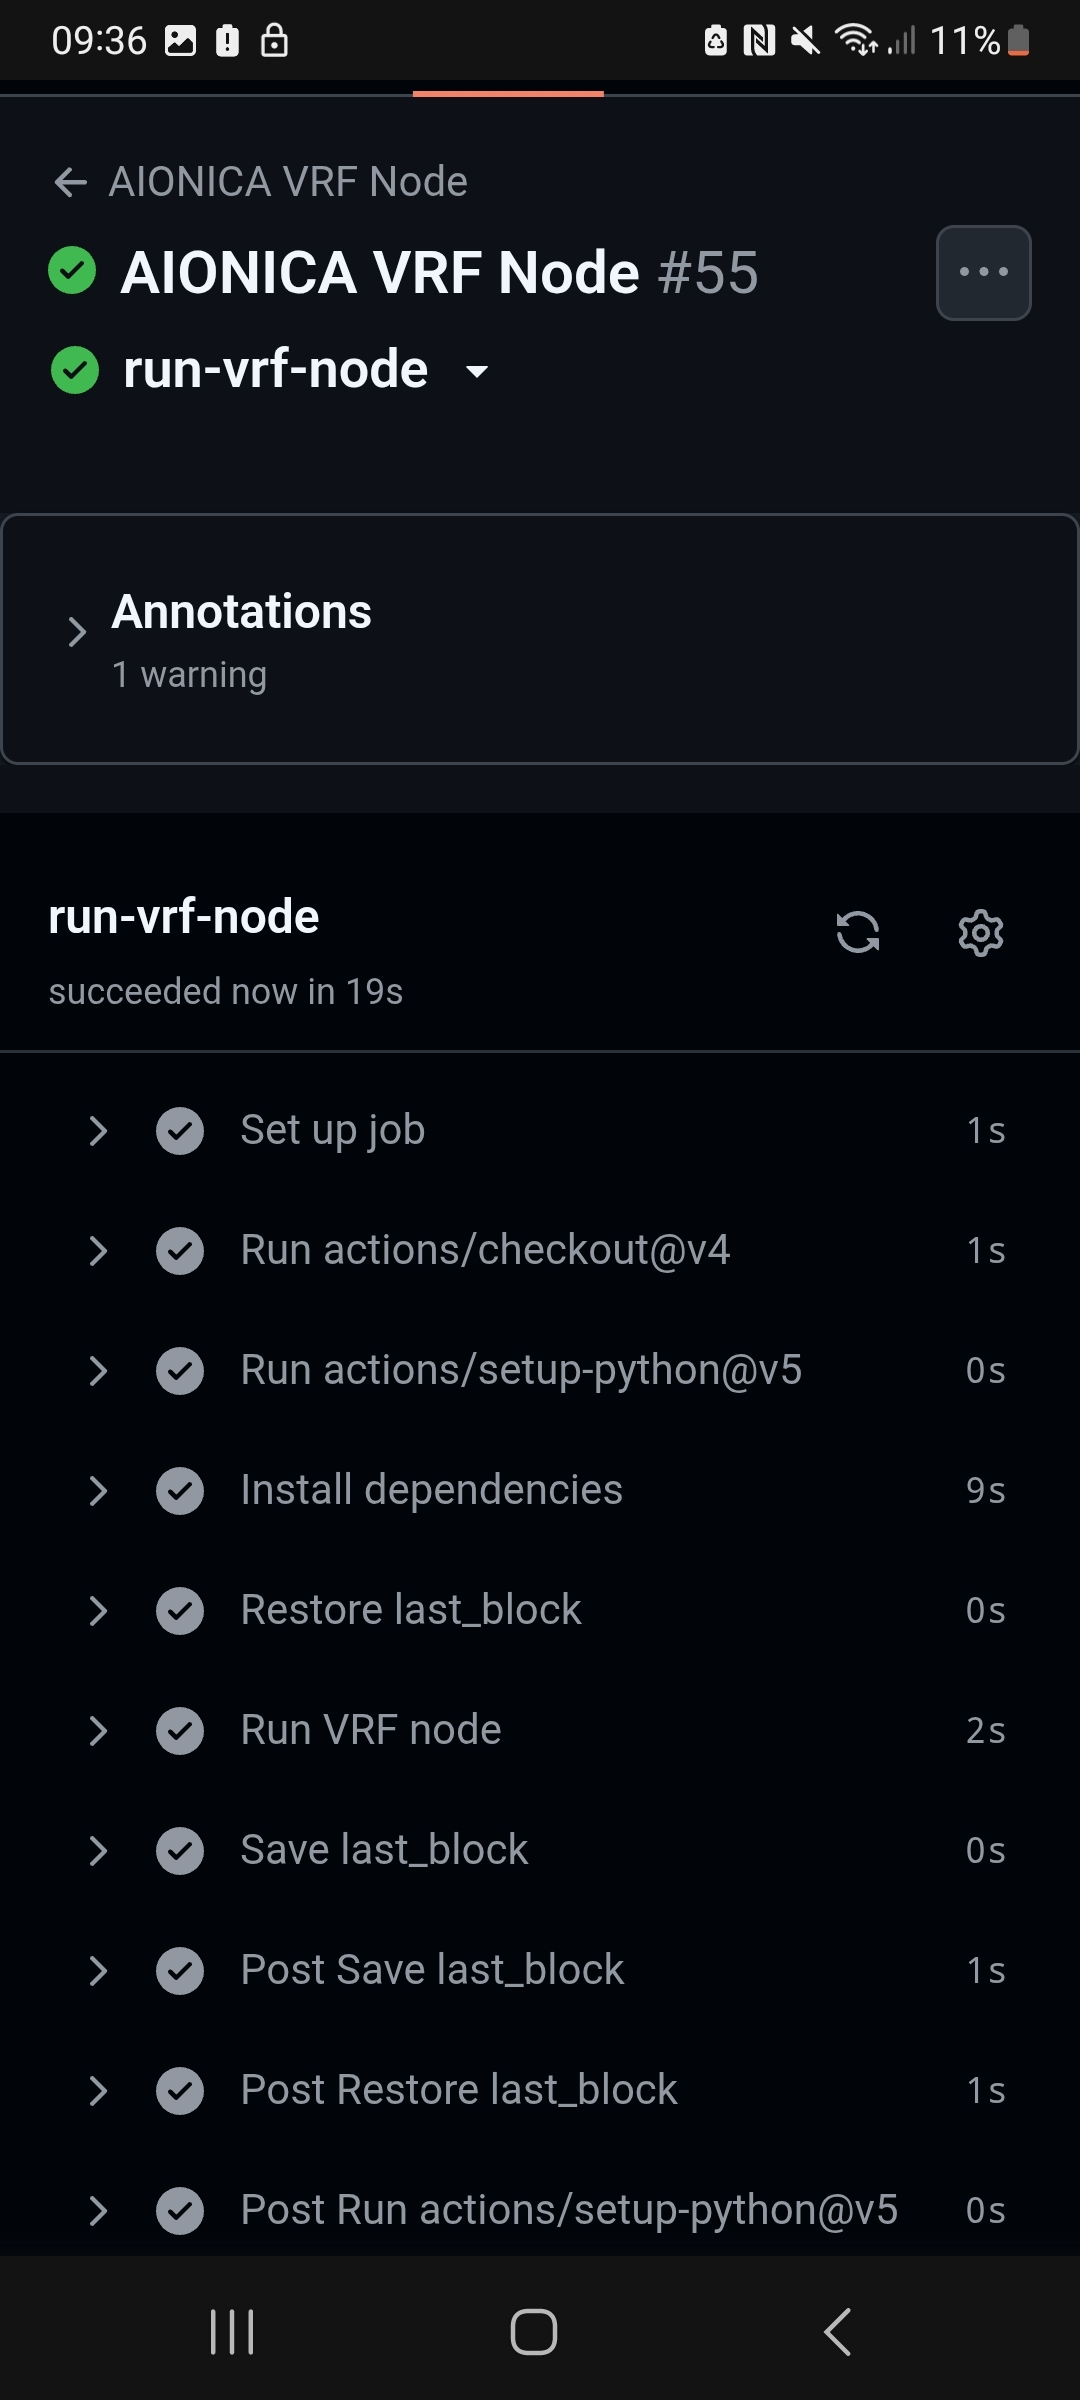
Task: Tap the Android home button
Action: pos(534,2332)
